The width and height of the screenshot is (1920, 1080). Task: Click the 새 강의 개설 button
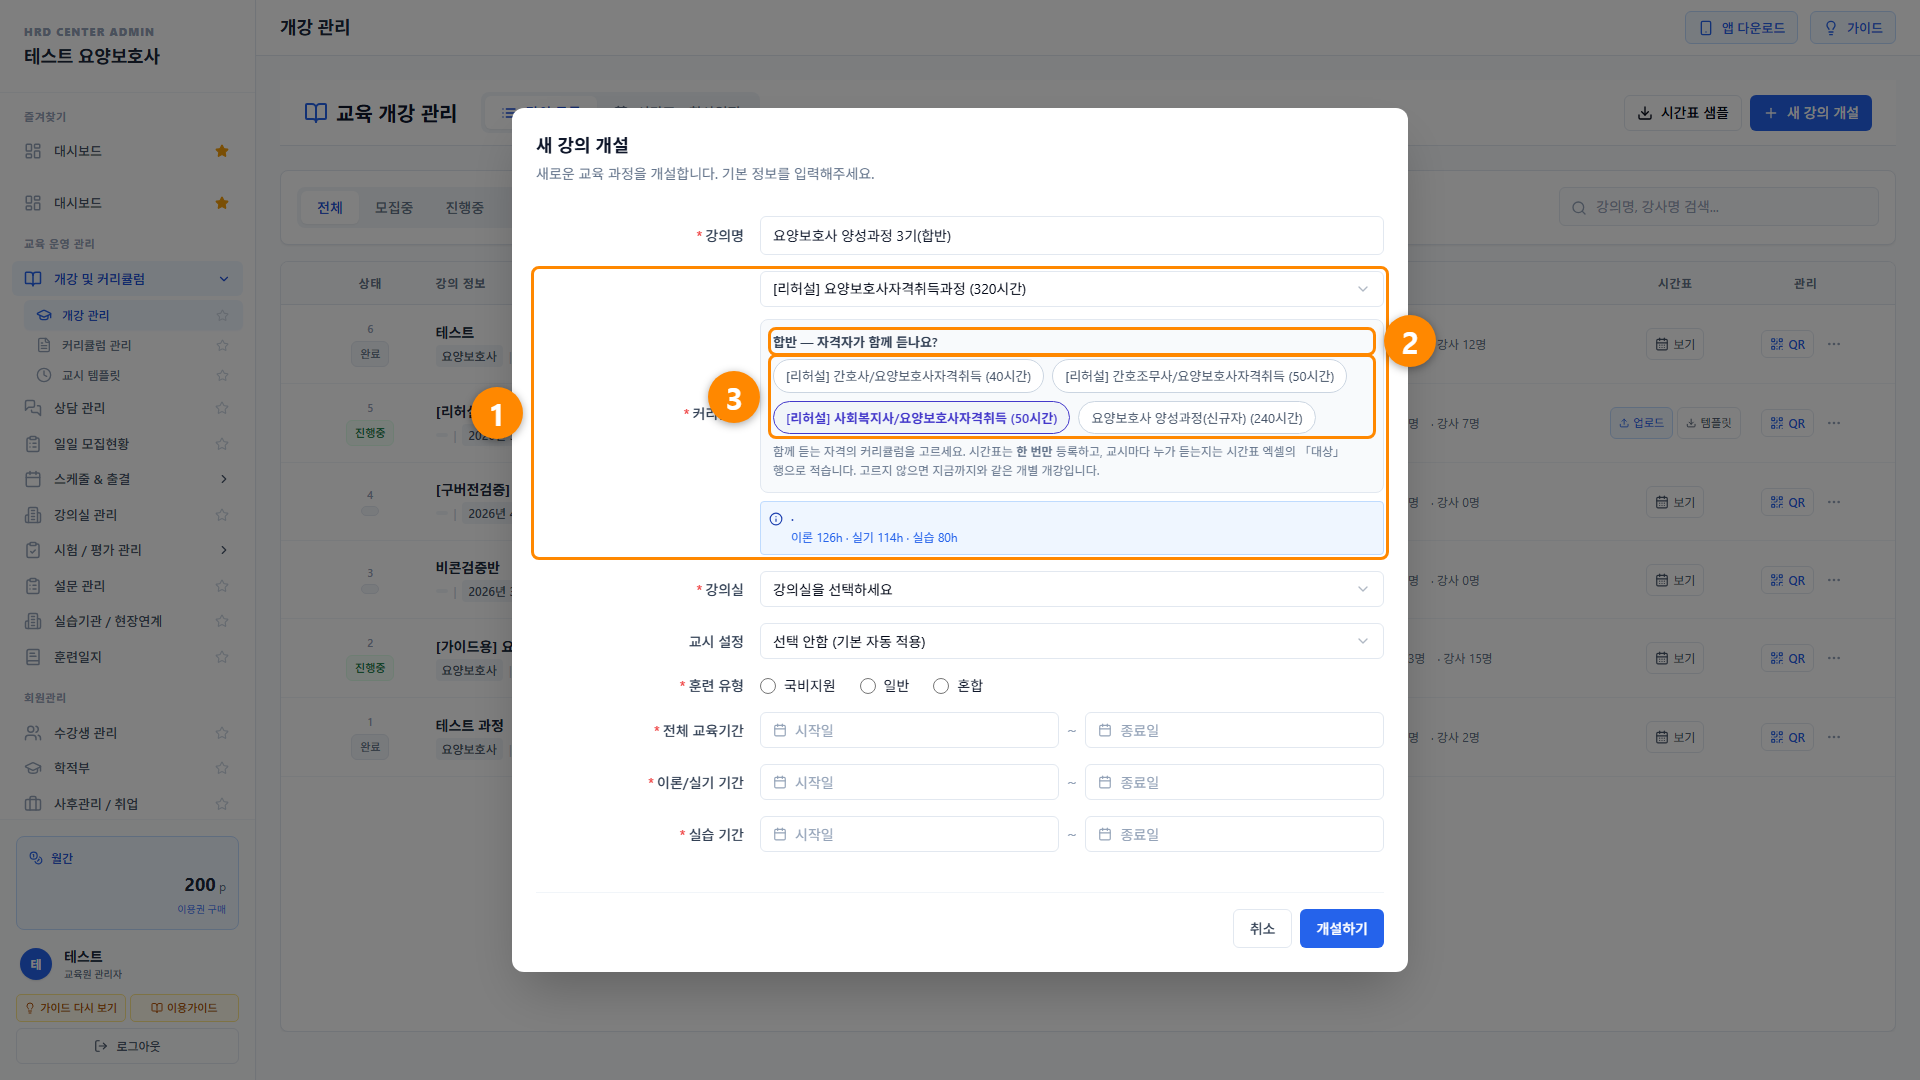pyautogui.click(x=1810, y=113)
